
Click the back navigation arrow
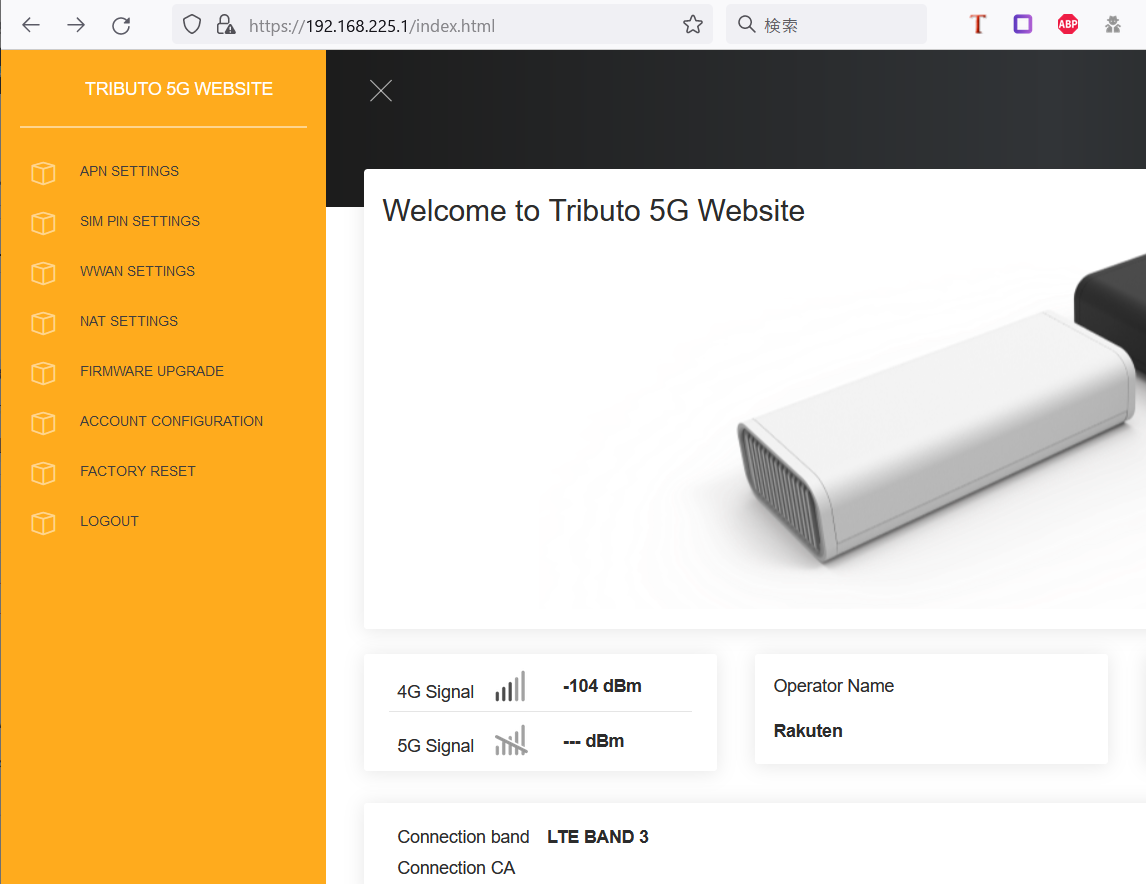31,24
